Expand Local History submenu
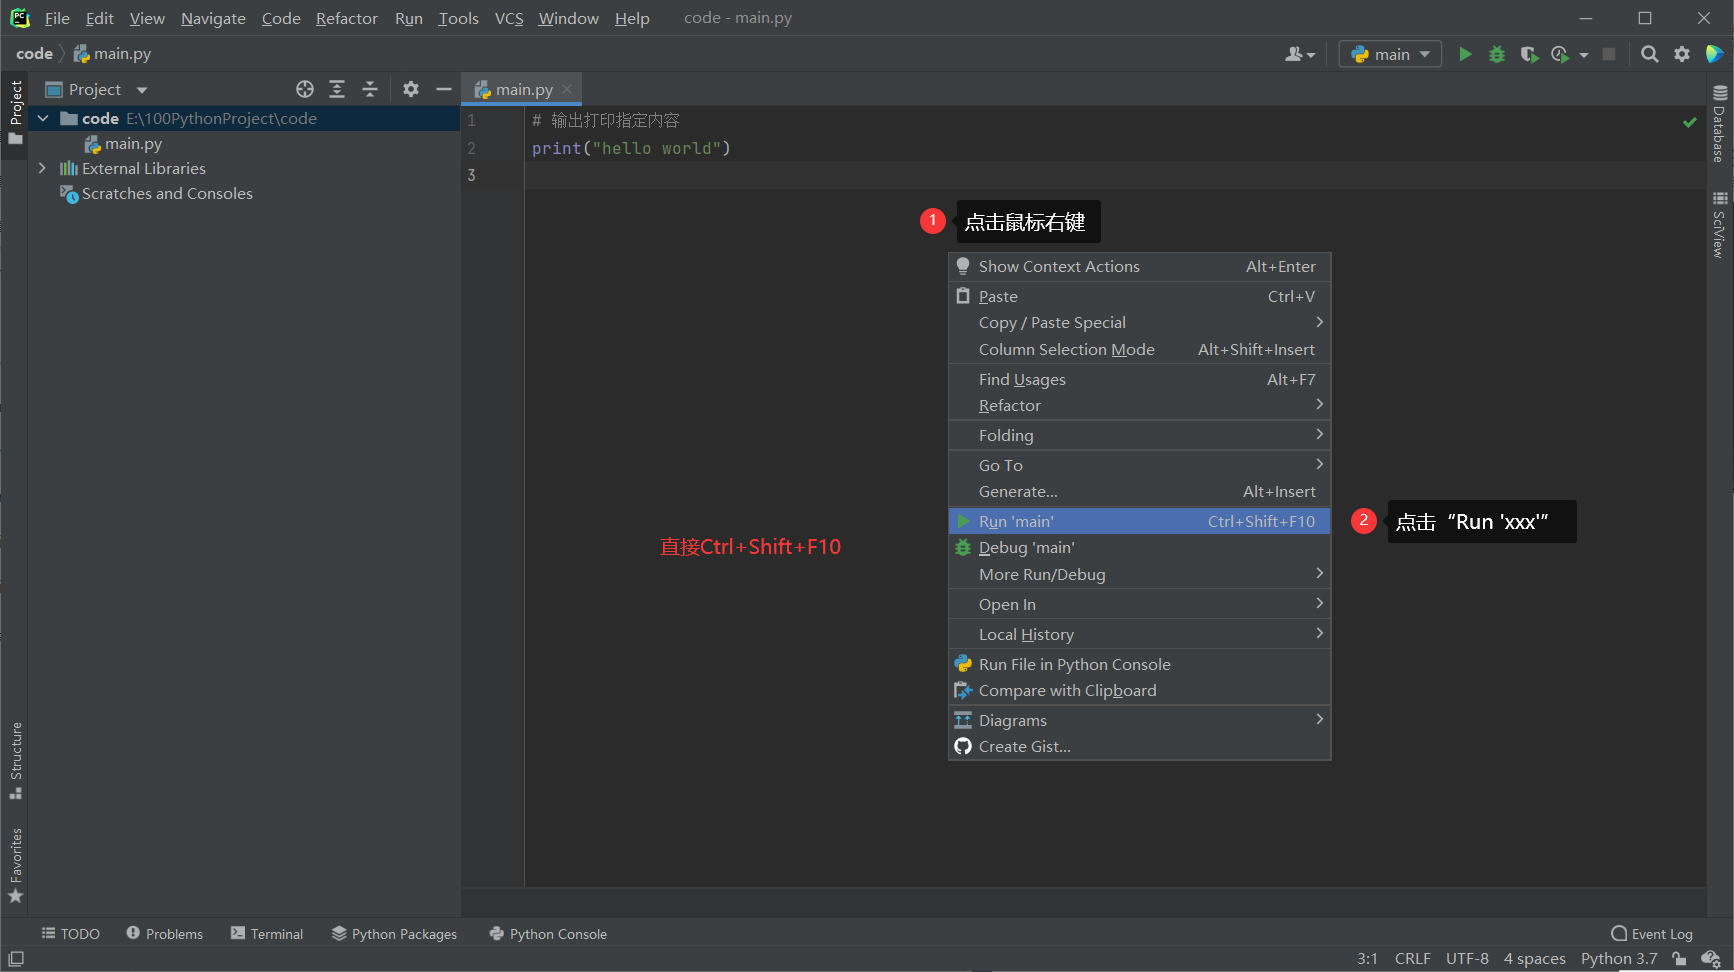 pyautogui.click(x=1139, y=634)
